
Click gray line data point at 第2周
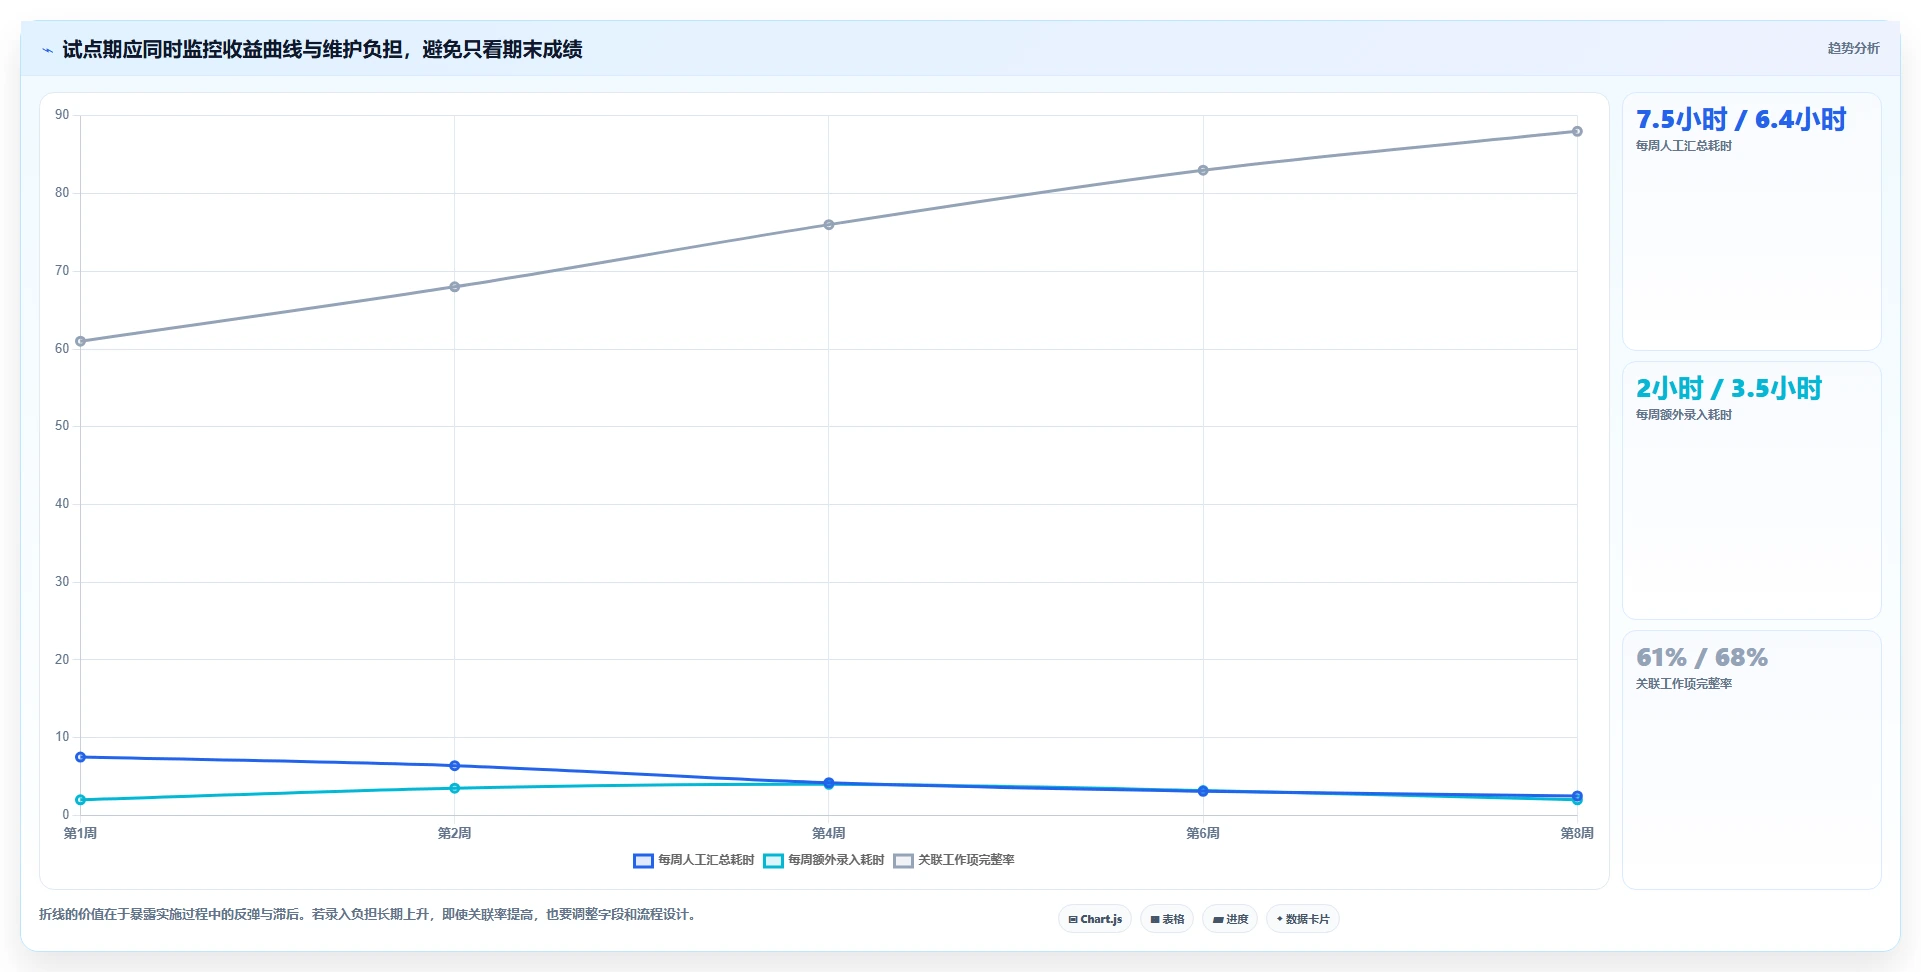point(454,287)
